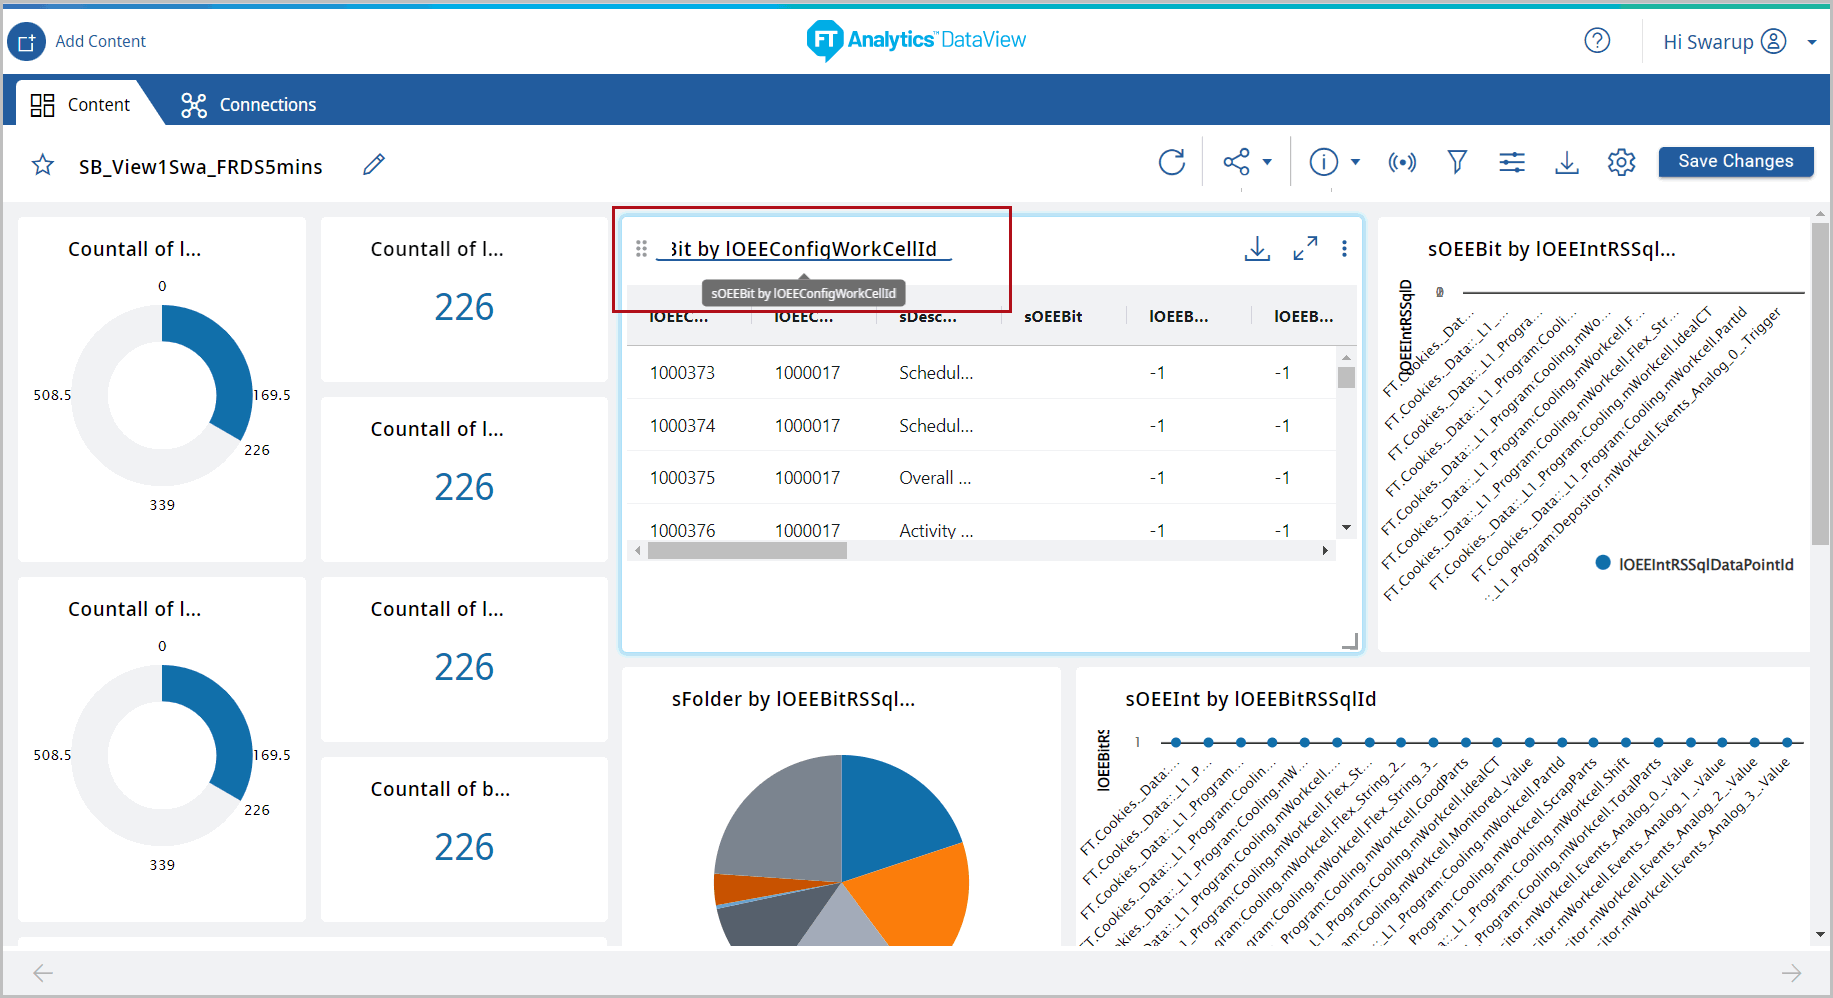Screen dimensions: 1833x998
Task: Click the Save Changes button
Action: tap(1735, 161)
